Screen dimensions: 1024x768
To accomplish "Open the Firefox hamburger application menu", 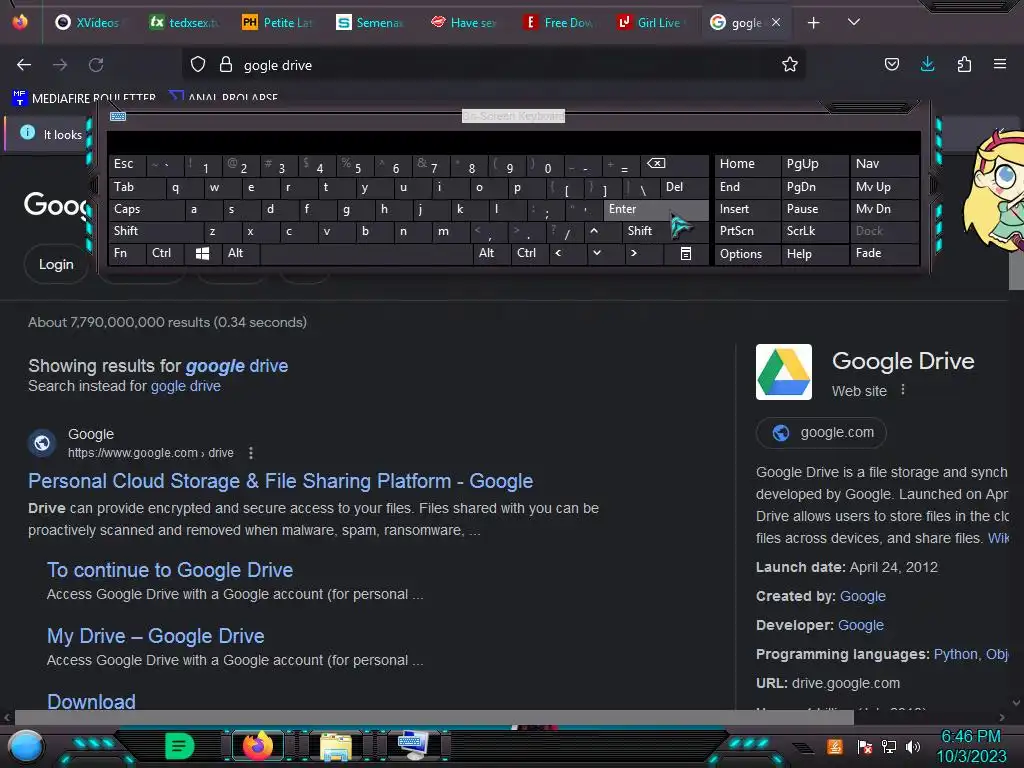I will pyautogui.click(x=1000, y=64).
